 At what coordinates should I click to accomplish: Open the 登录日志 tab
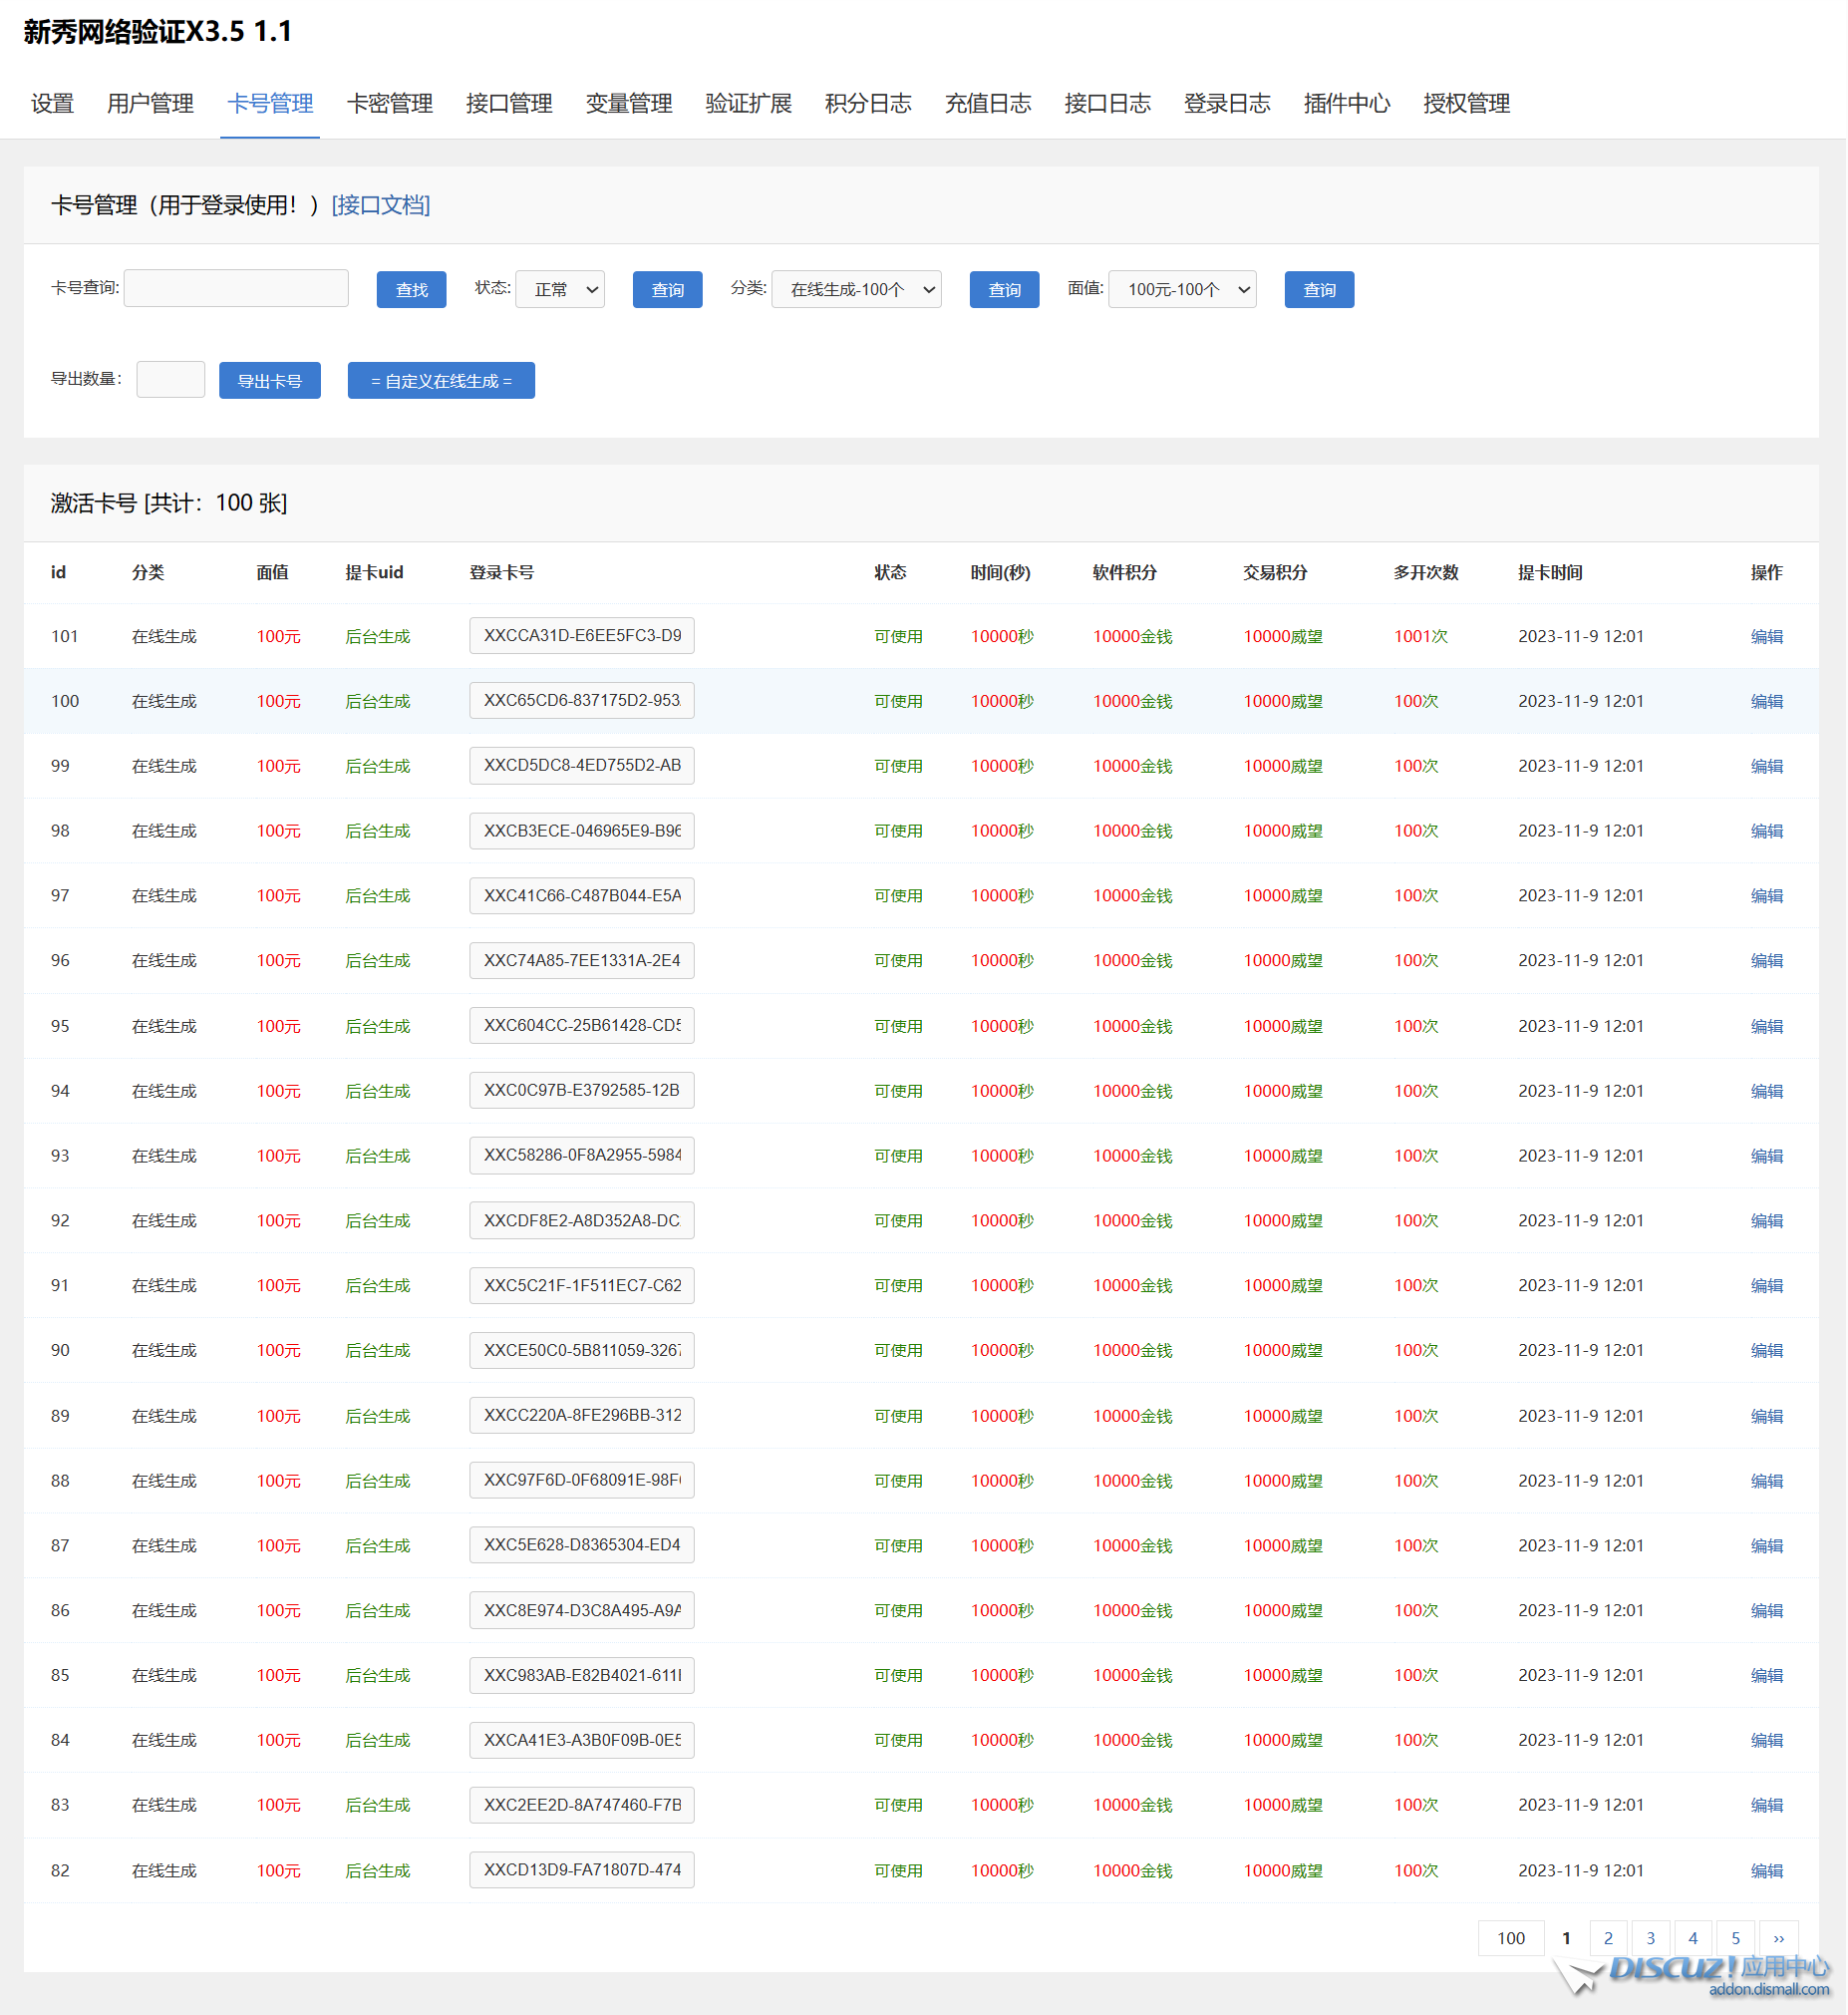1227,103
